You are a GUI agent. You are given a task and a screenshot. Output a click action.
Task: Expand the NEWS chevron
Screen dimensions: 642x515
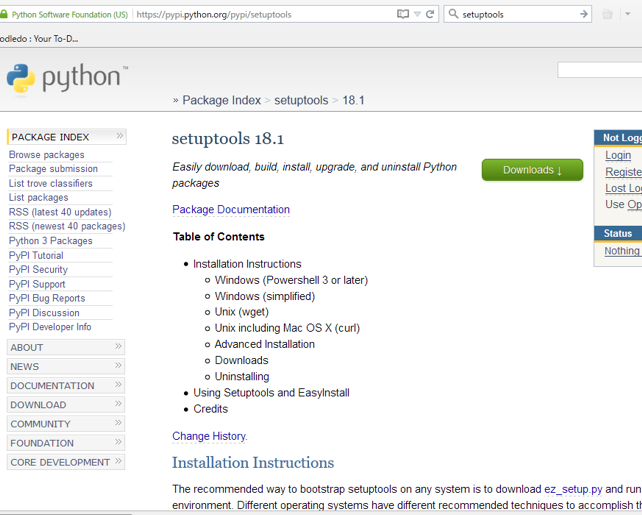click(x=118, y=365)
